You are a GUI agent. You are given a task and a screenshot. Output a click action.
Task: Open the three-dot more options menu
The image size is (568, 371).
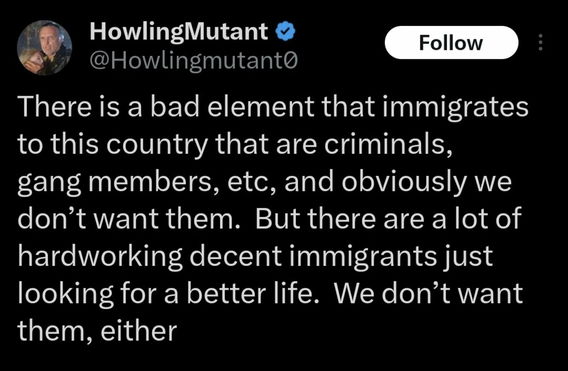[540, 42]
